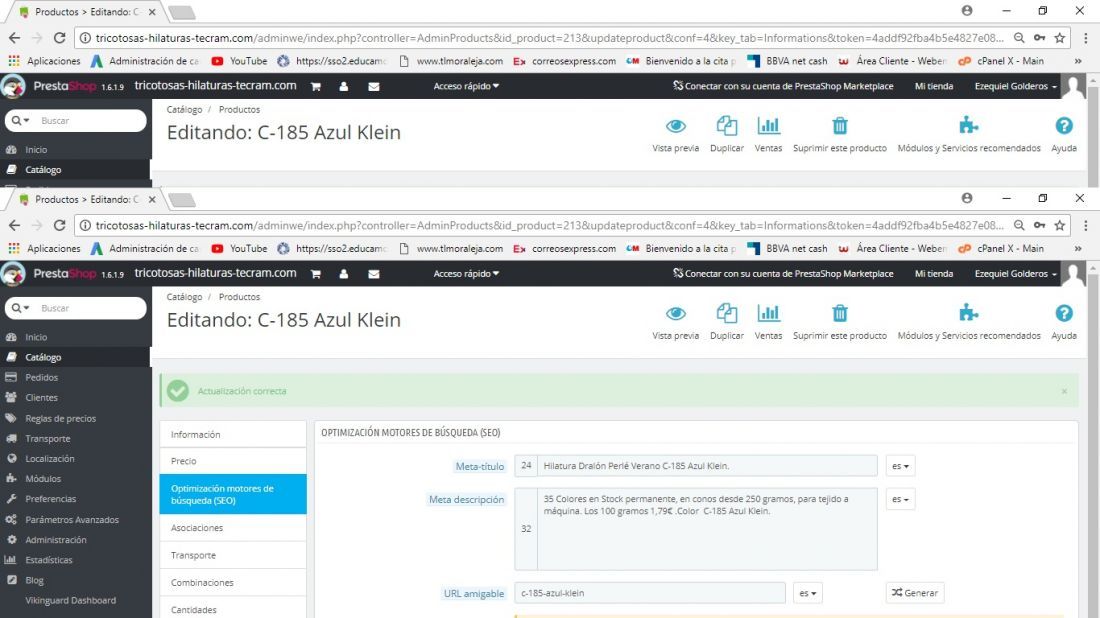Dismiss the Actualización correcta alert
The image size is (1100, 618).
click(x=1064, y=391)
